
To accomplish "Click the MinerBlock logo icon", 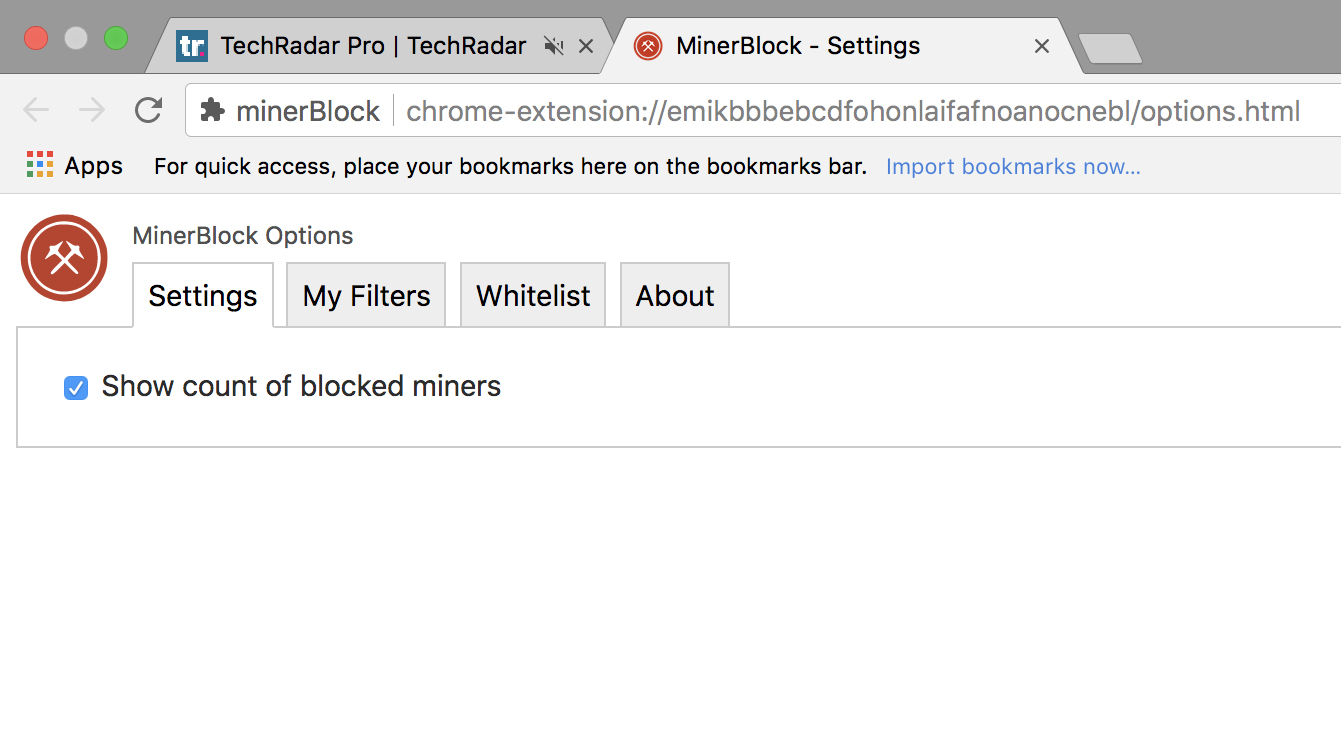I will tap(64, 258).
